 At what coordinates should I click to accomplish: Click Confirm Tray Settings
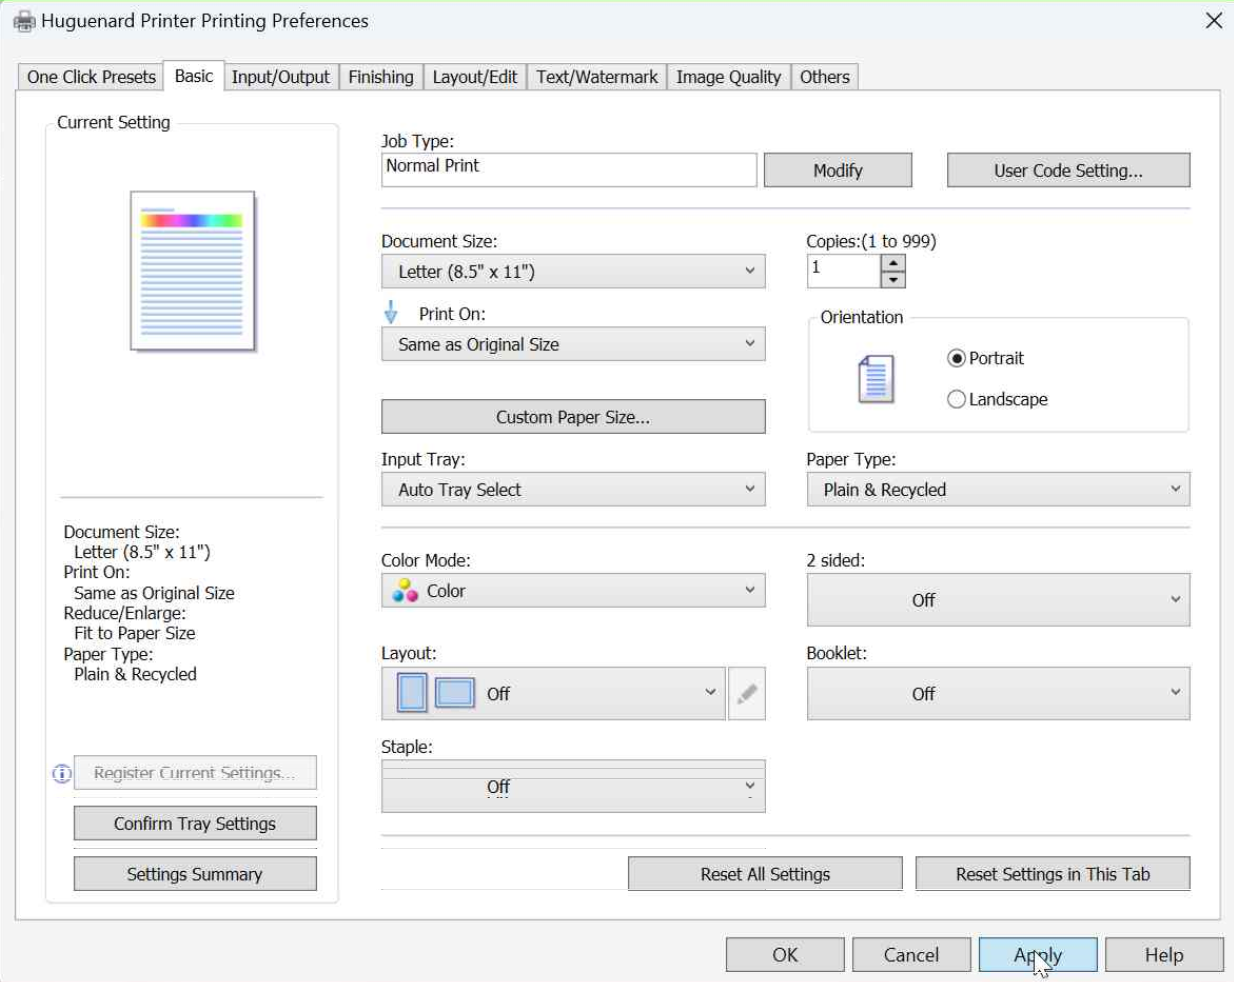[x=195, y=823]
